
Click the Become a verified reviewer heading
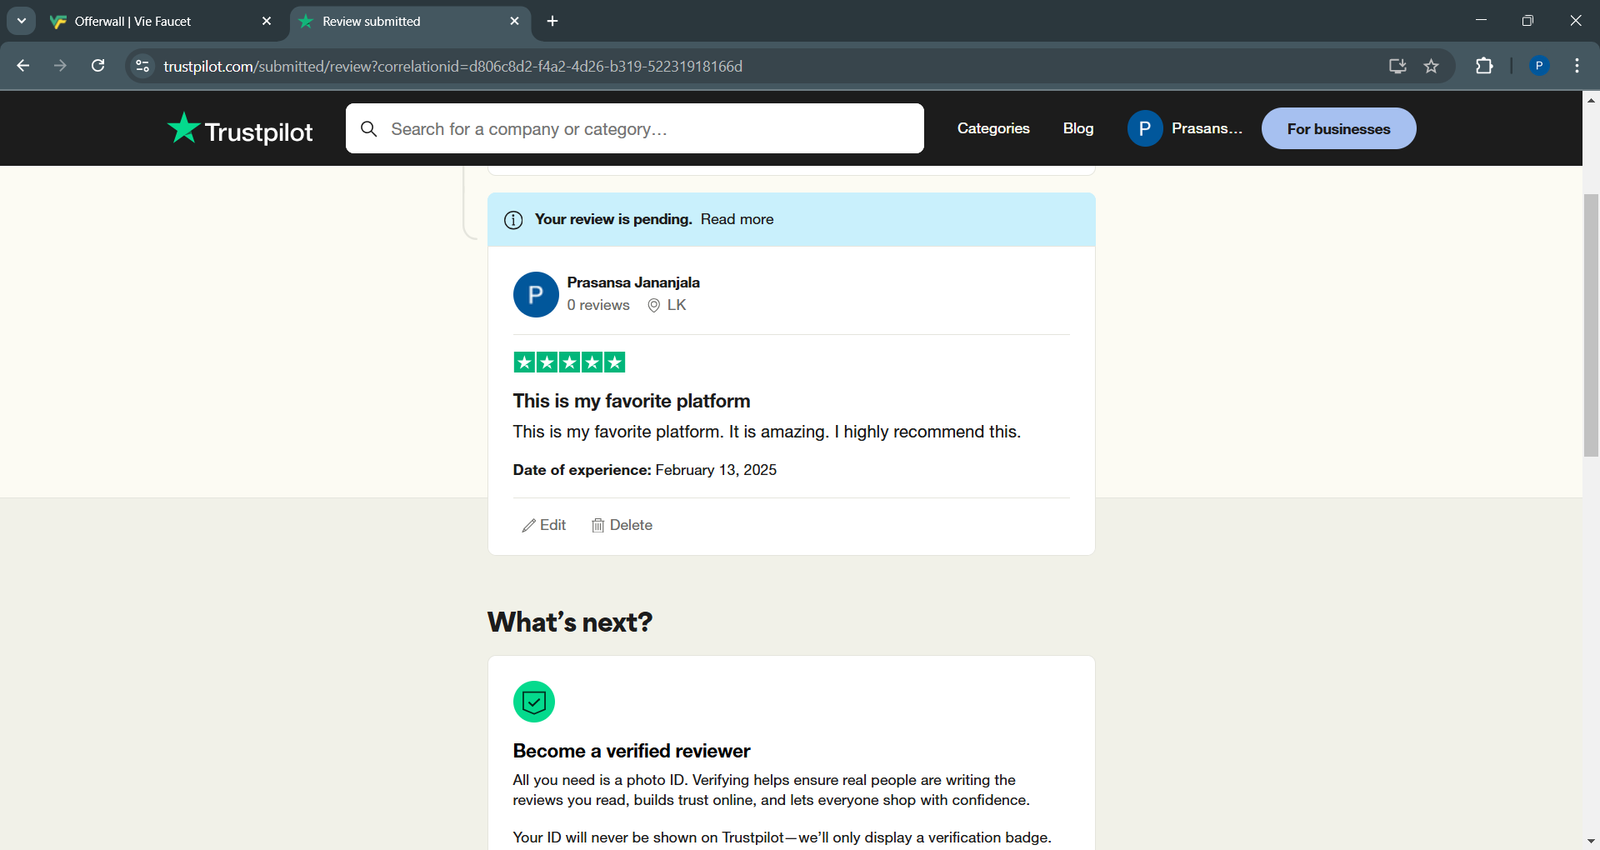[x=631, y=751]
